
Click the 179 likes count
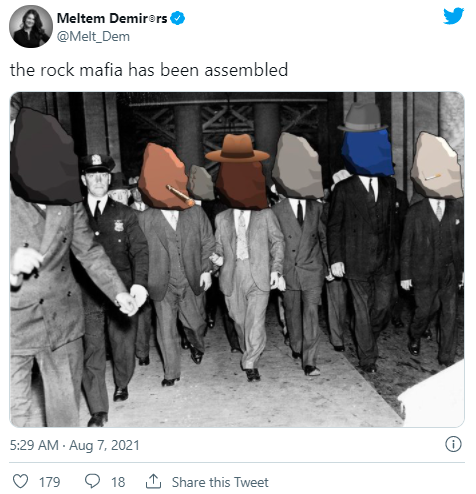pos(50,482)
